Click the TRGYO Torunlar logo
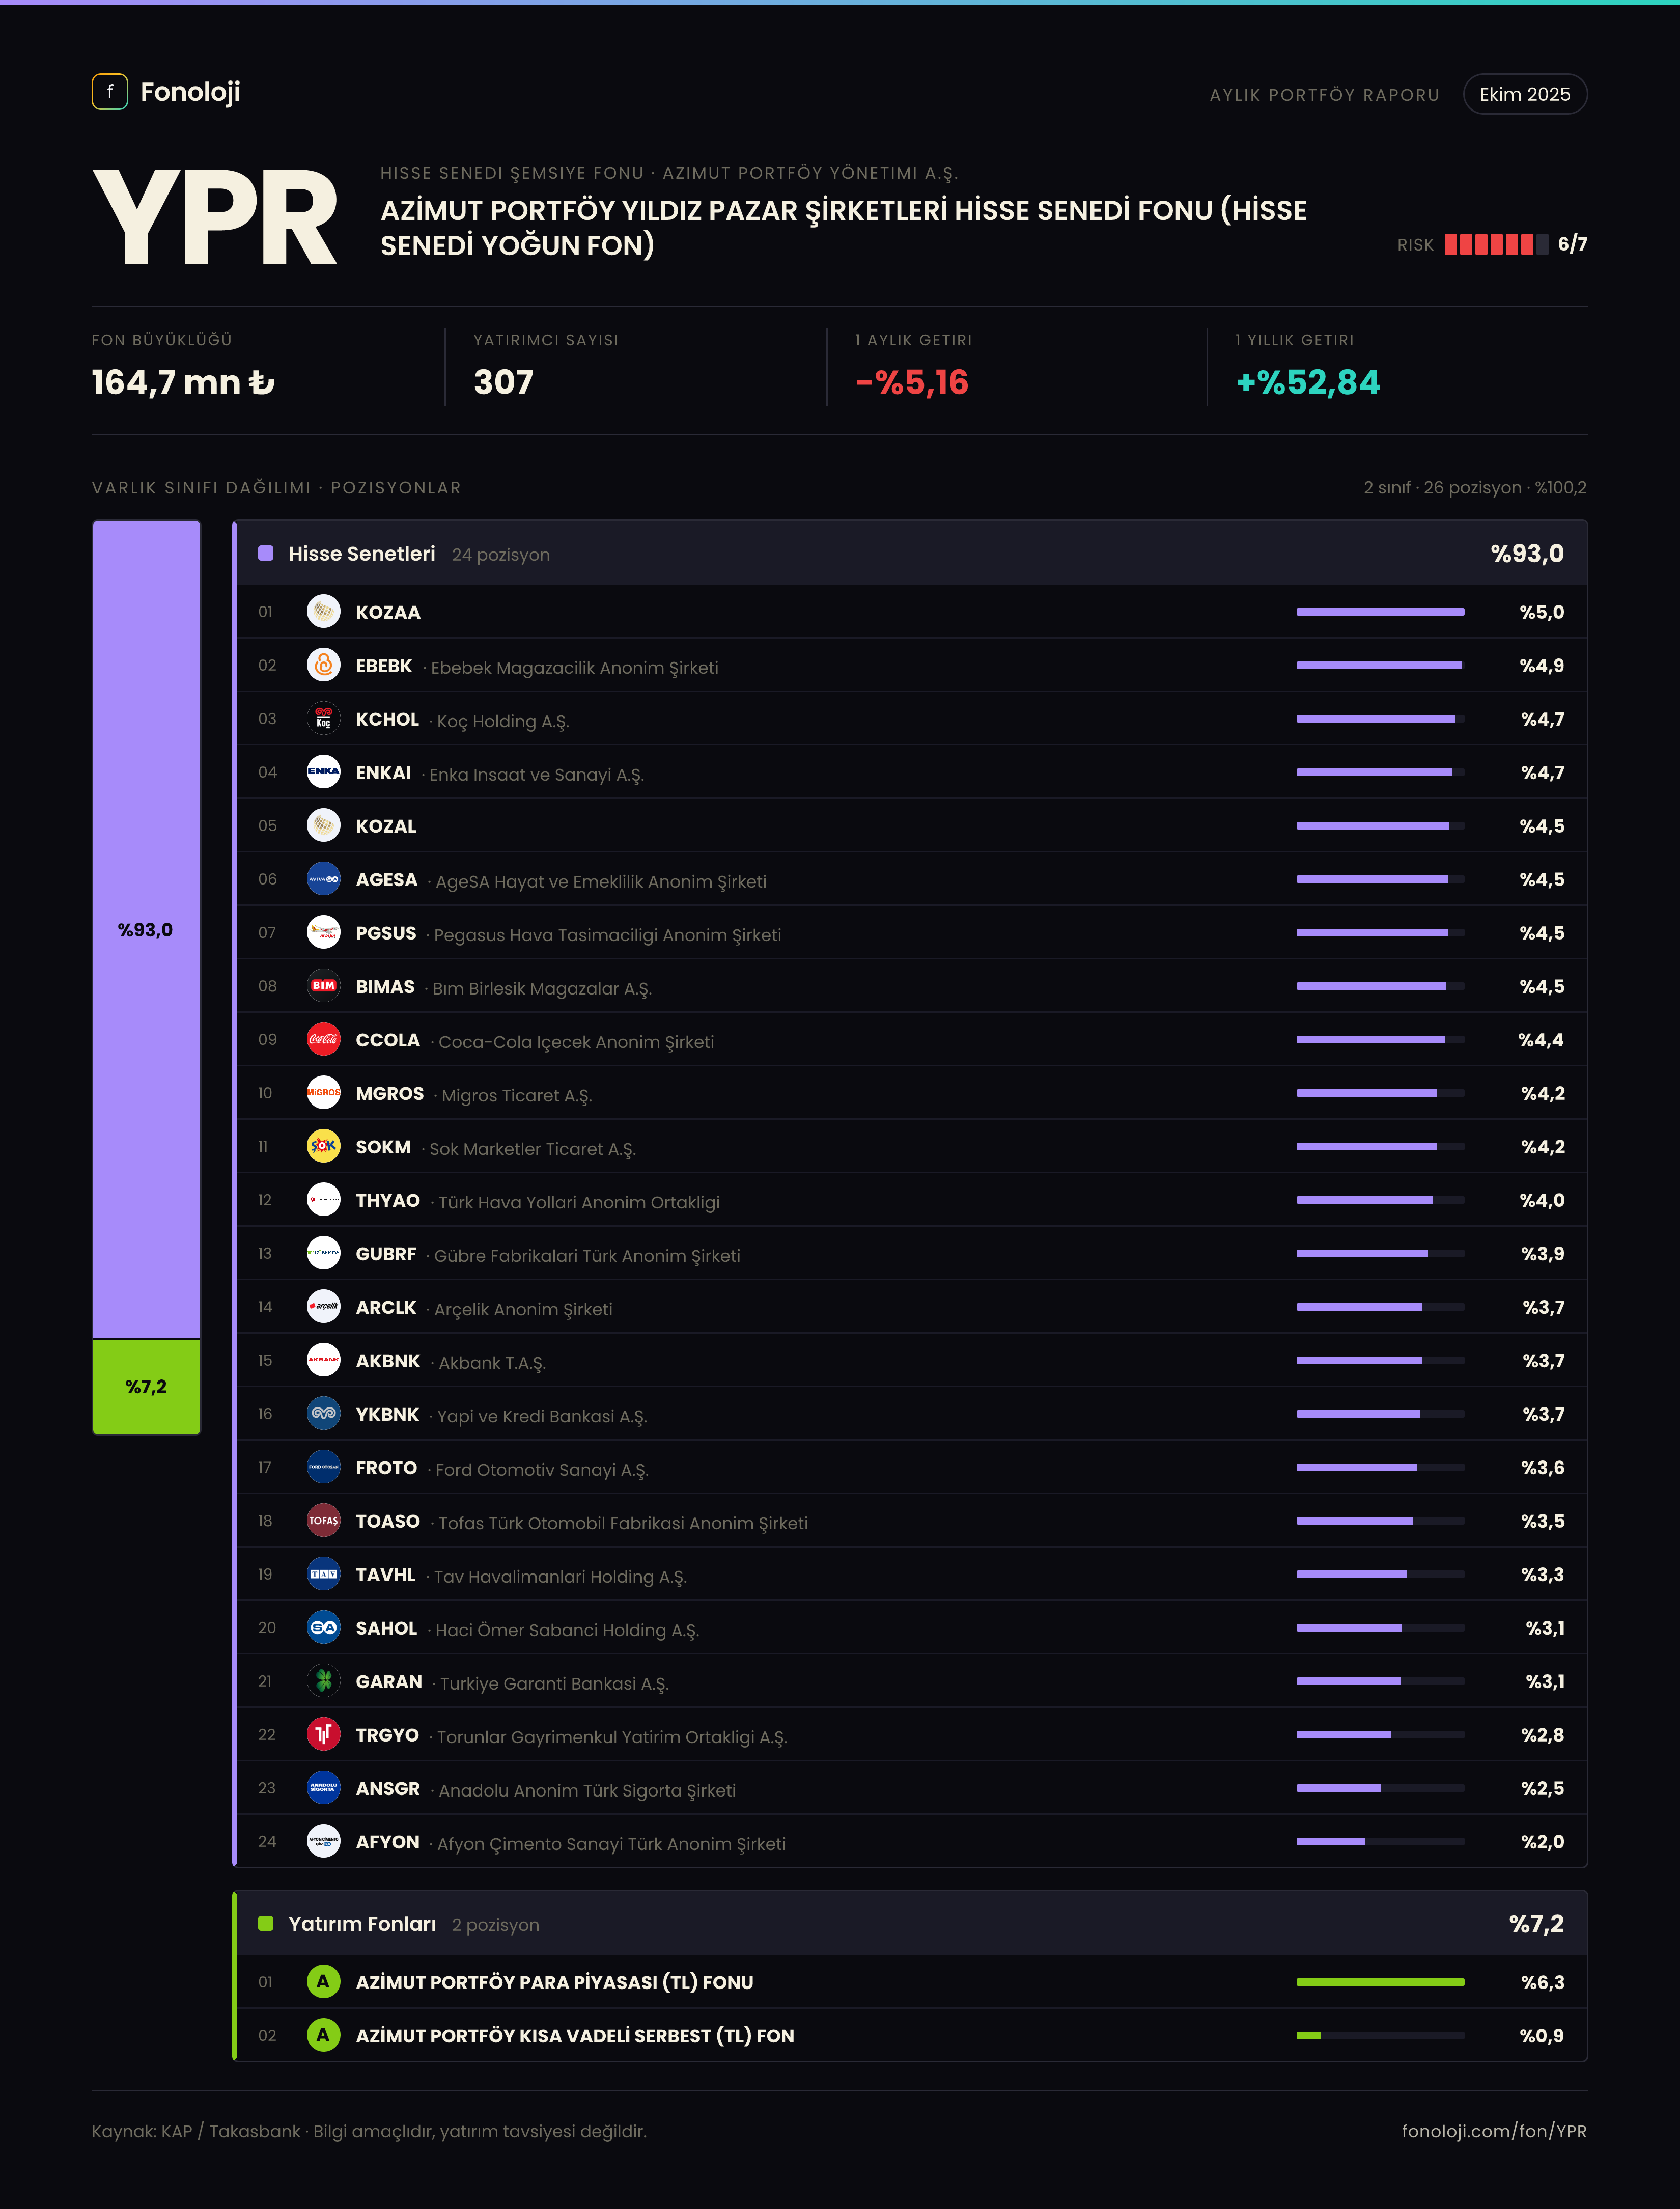This screenshot has height=2209, width=1680. (323, 1735)
